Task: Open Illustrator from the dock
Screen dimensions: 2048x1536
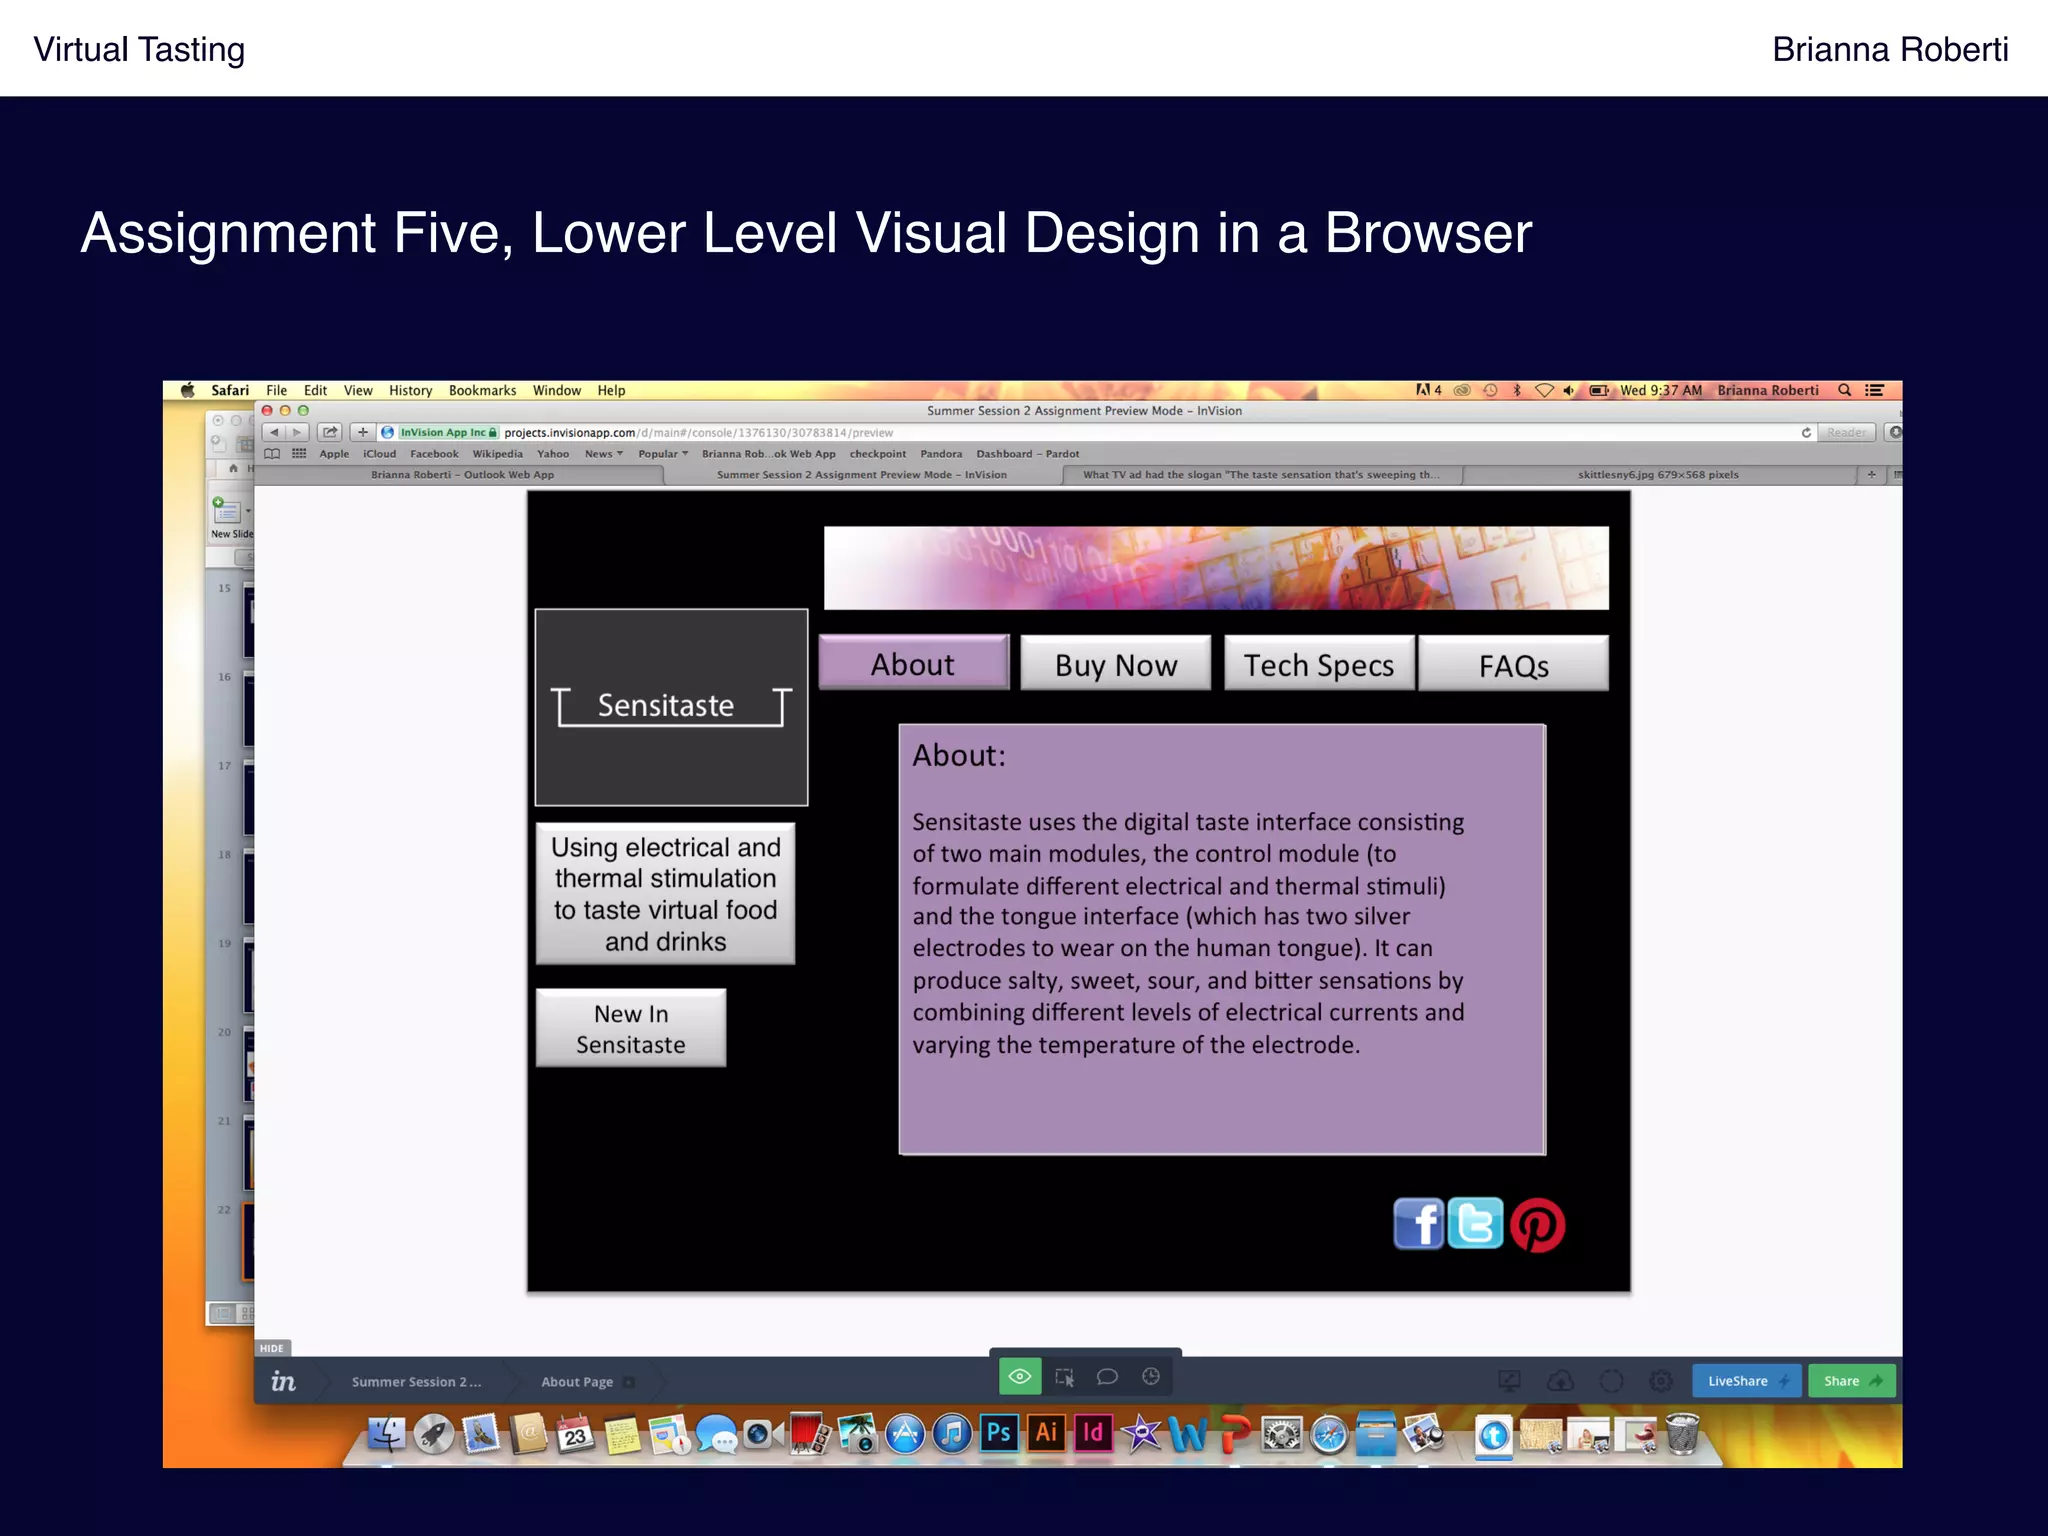Action: [1046, 1433]
